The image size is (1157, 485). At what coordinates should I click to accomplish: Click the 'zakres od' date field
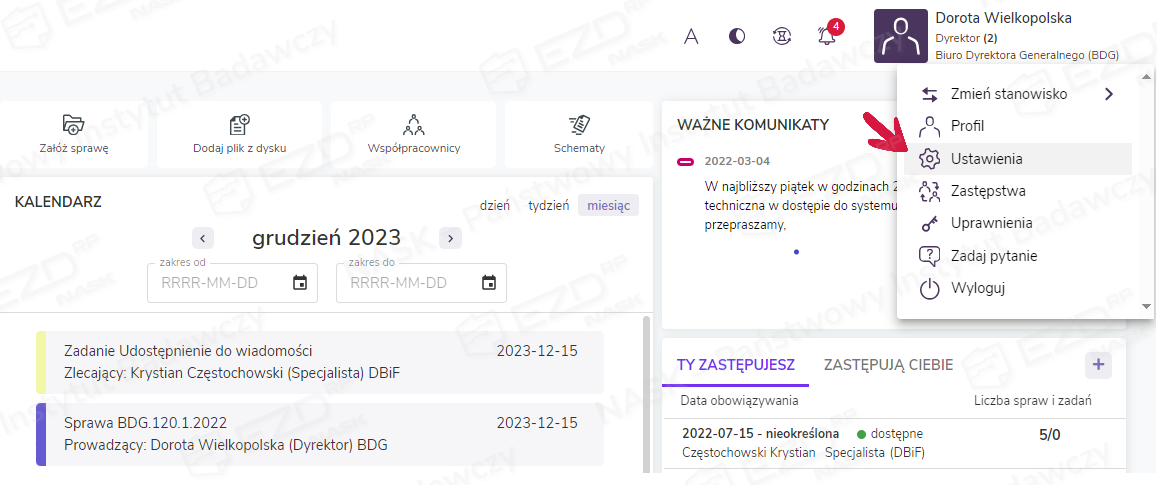(x=220, y=283)
